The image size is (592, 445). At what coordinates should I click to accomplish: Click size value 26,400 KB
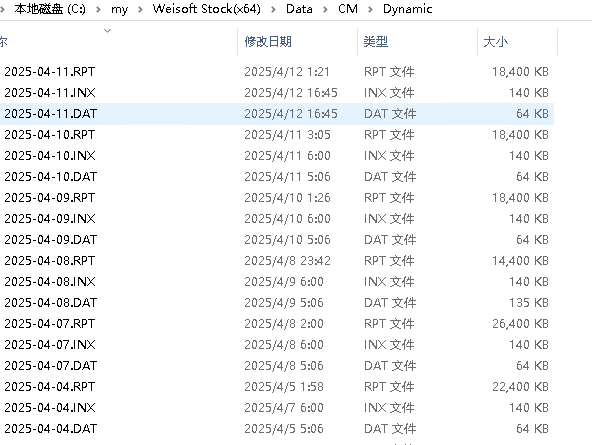click(520, 323)
